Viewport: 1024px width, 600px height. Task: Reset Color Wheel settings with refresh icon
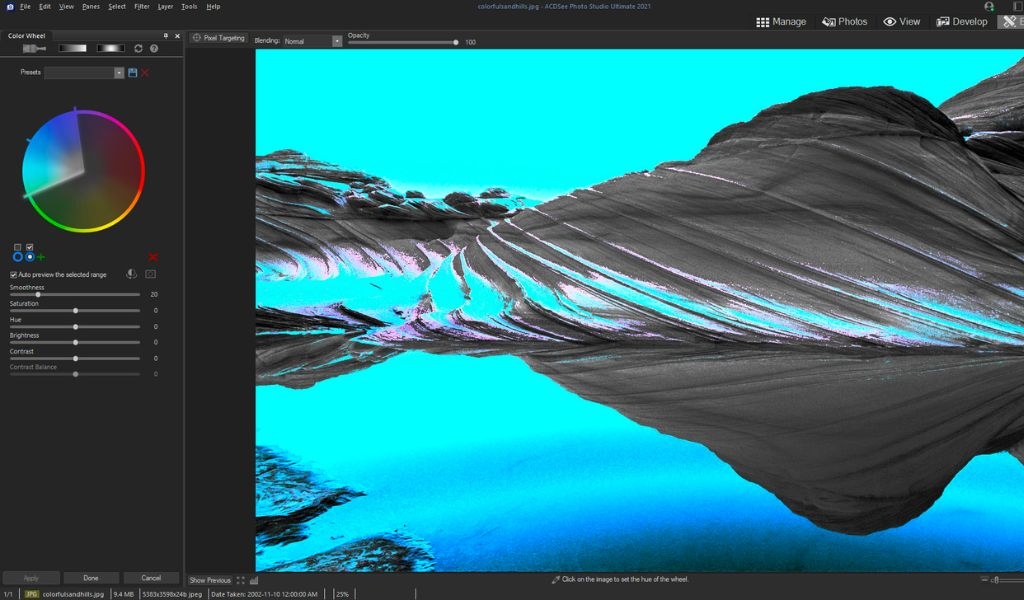(x=138, y=48)
